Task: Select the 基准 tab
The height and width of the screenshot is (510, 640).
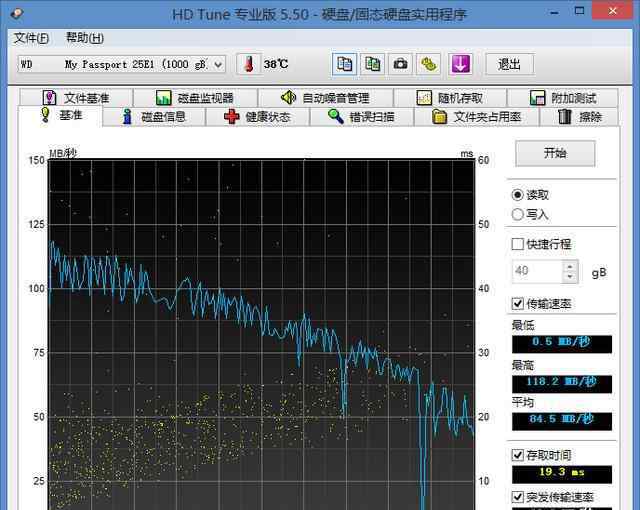Action: point(60,116)
